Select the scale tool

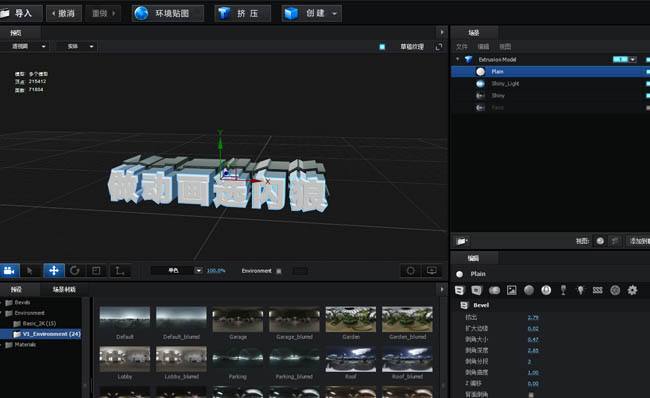pyautogui.click(x=96, y=271)
